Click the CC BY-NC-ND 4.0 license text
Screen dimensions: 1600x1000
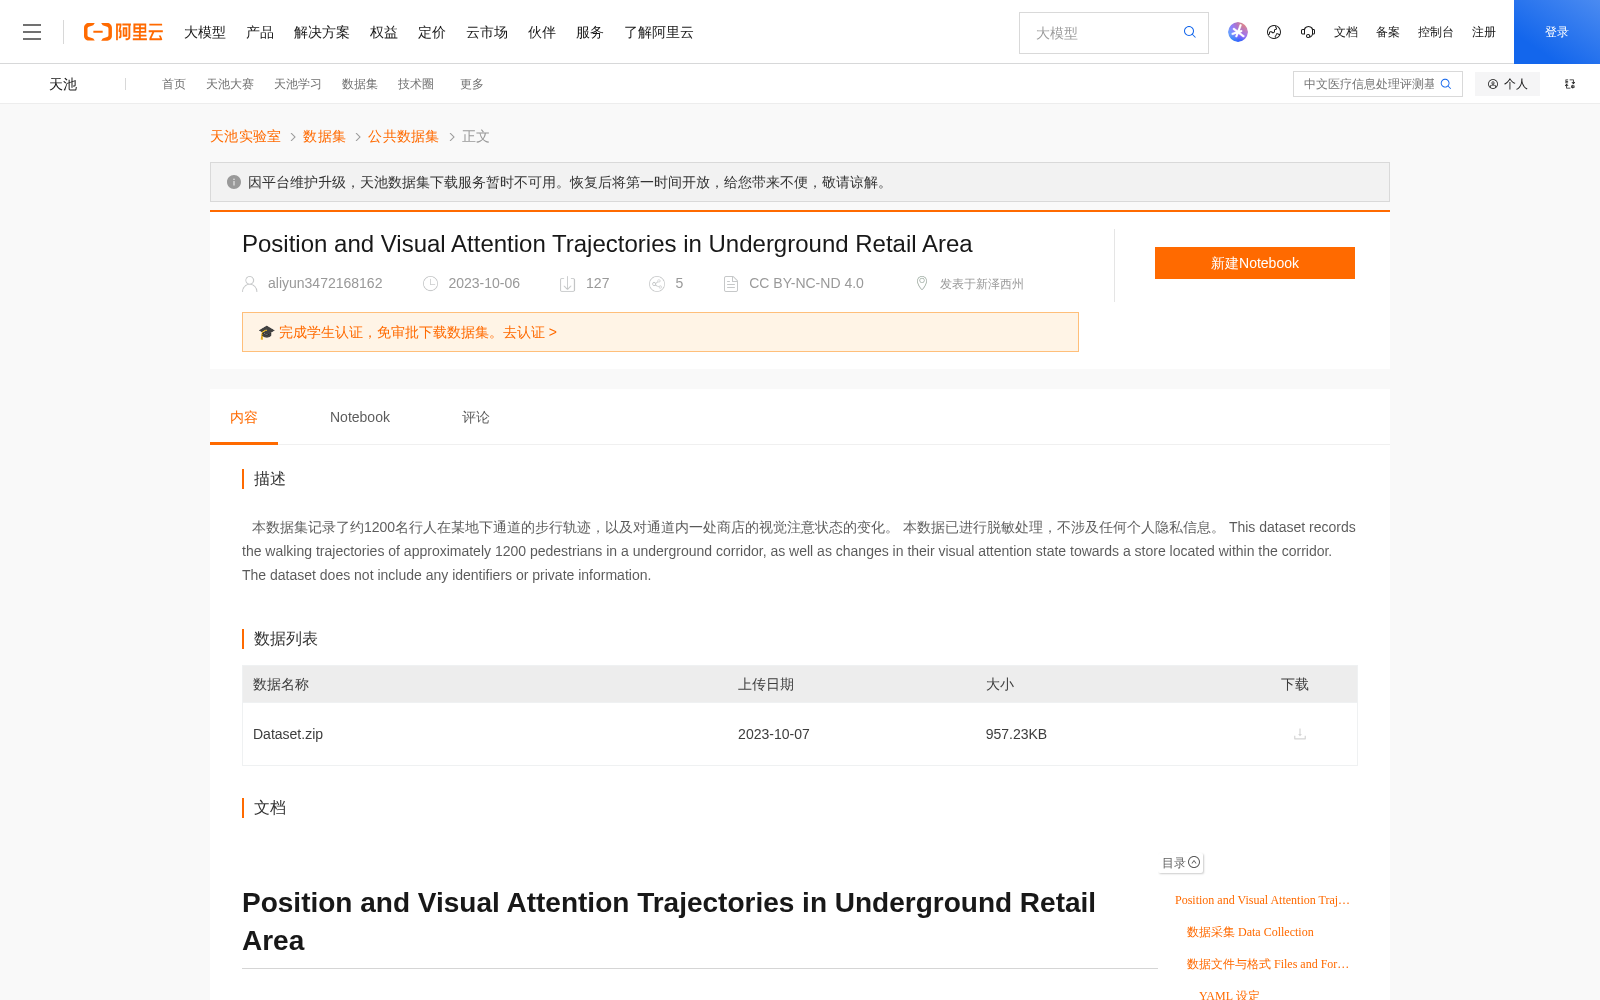(x=806, y=284)
